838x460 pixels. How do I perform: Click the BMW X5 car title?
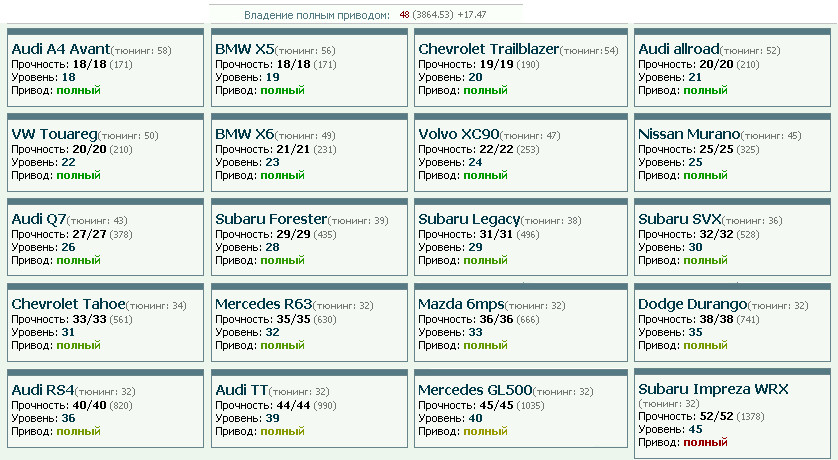[243, 49]
